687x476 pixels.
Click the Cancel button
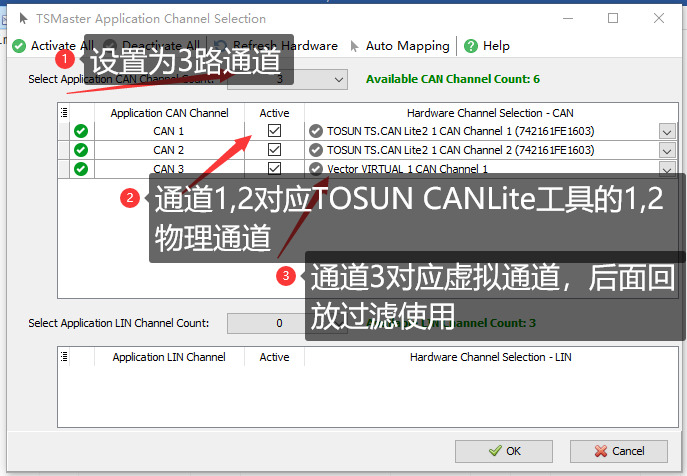619,451
